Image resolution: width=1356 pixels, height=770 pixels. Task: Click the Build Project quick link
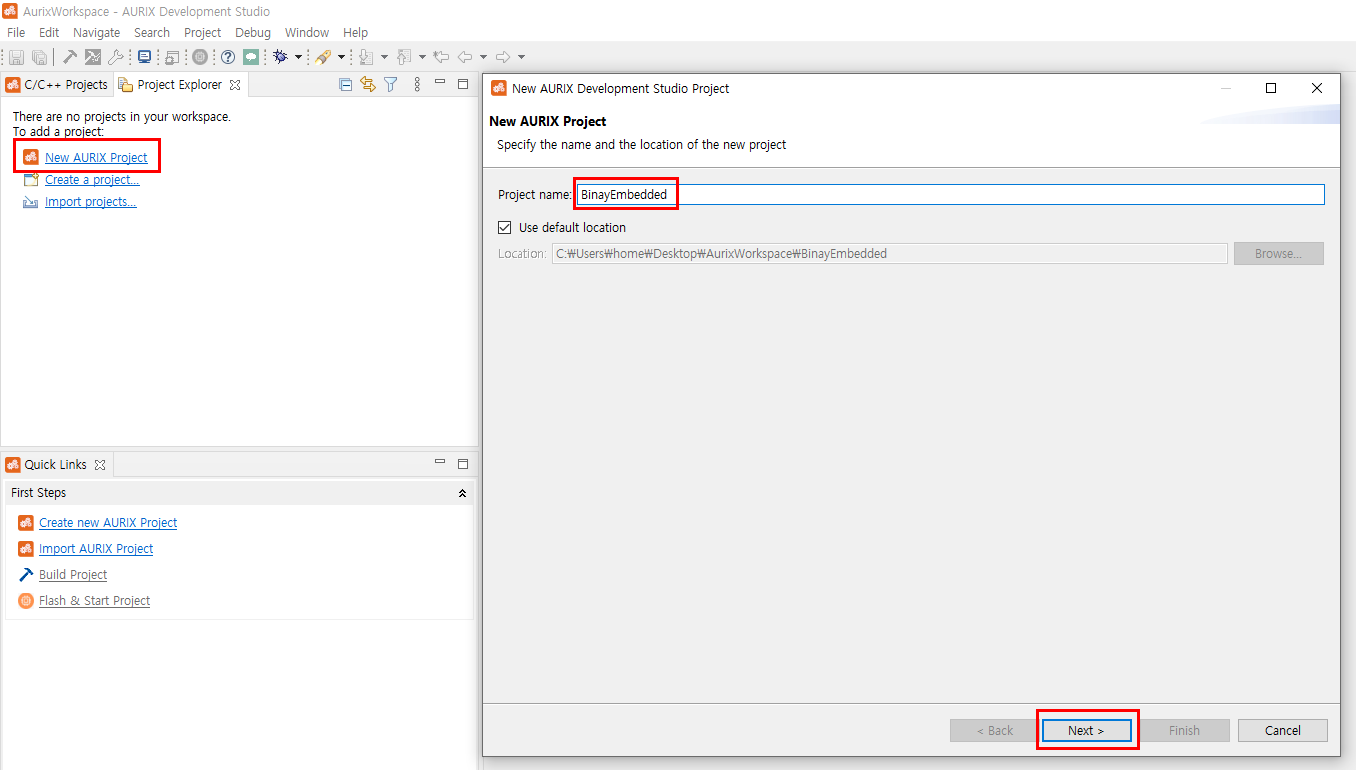click(73, 575)
